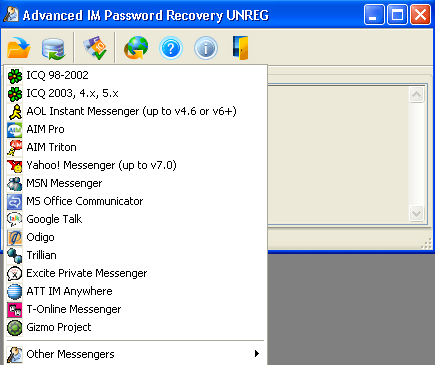Click the ICQ 2003 flower icon
435x365 pixels.
click(15, 94)
